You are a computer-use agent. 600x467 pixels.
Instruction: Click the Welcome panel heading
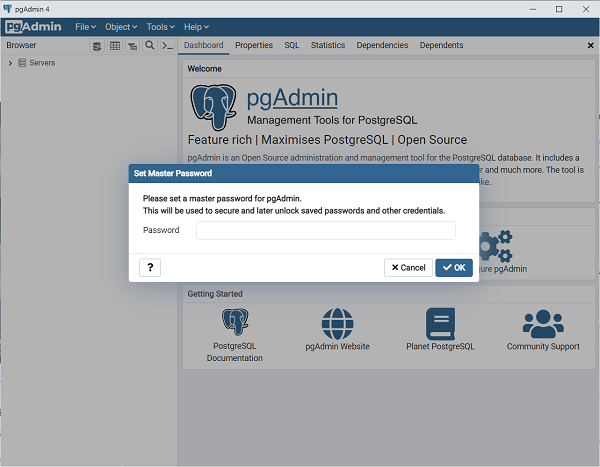click(204, 69)
